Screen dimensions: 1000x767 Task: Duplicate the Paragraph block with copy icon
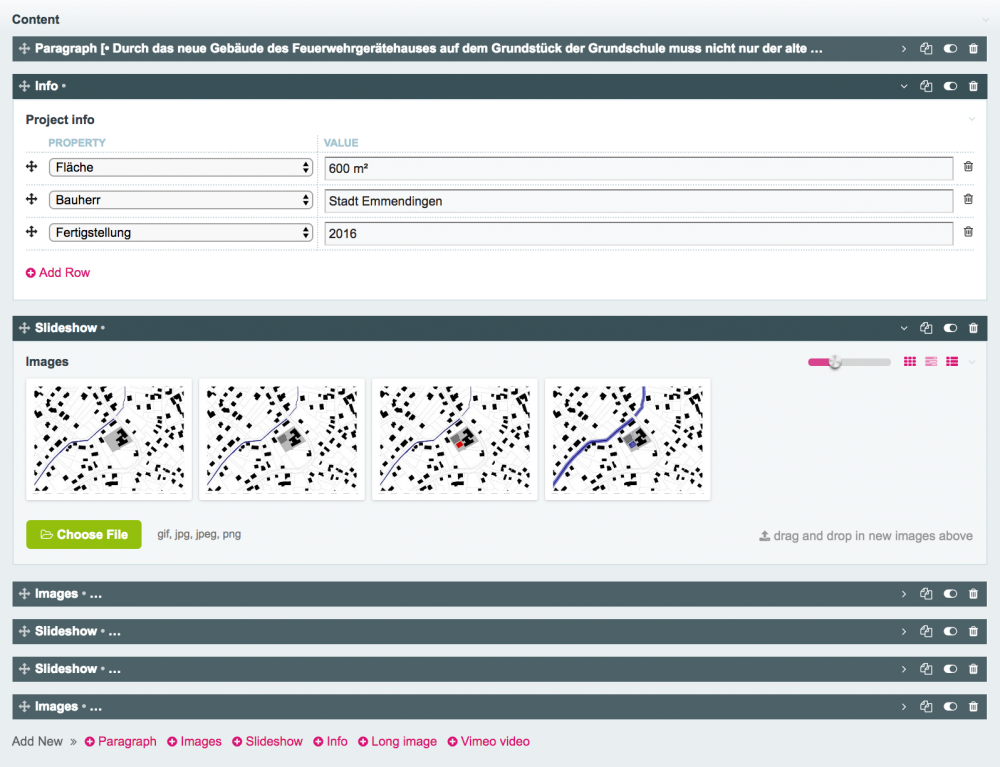point(926,48)
